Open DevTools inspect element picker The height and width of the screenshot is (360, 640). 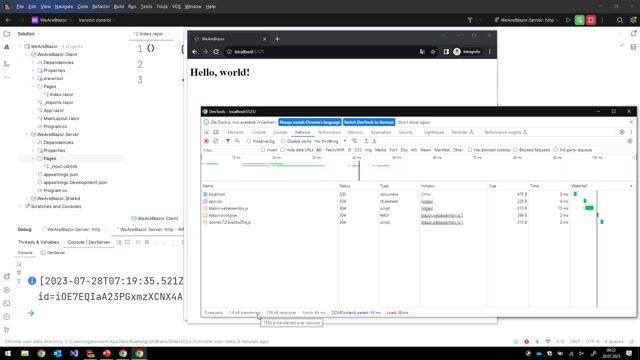tap(207, 132)
